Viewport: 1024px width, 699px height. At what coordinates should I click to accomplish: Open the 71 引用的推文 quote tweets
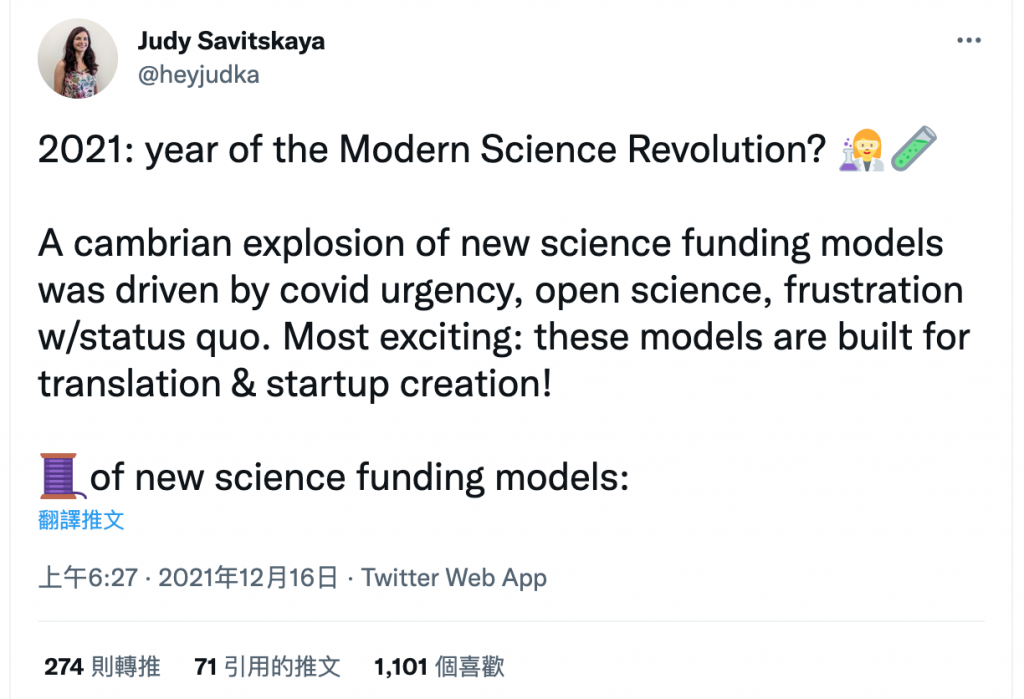tap(268, 667)
